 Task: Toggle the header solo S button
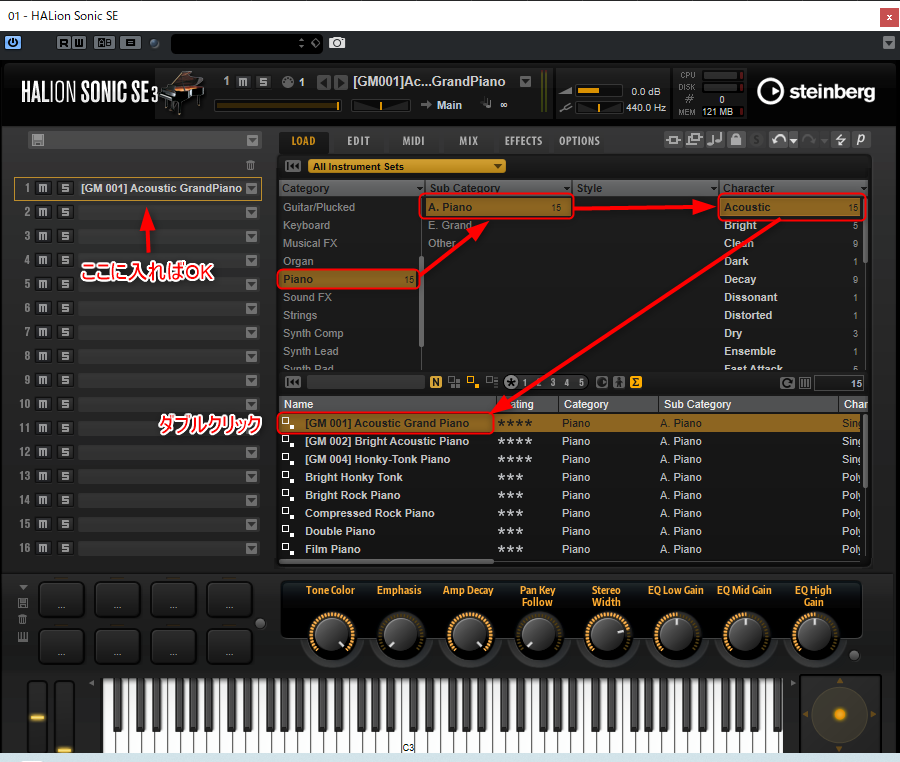click(263, 82)
